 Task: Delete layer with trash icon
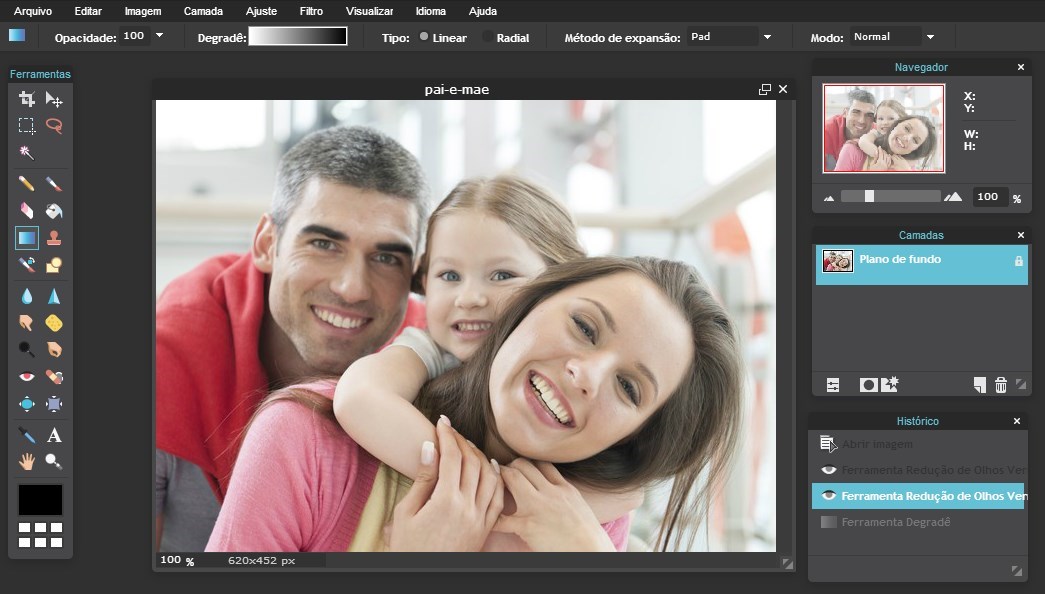pos(1000,385)
